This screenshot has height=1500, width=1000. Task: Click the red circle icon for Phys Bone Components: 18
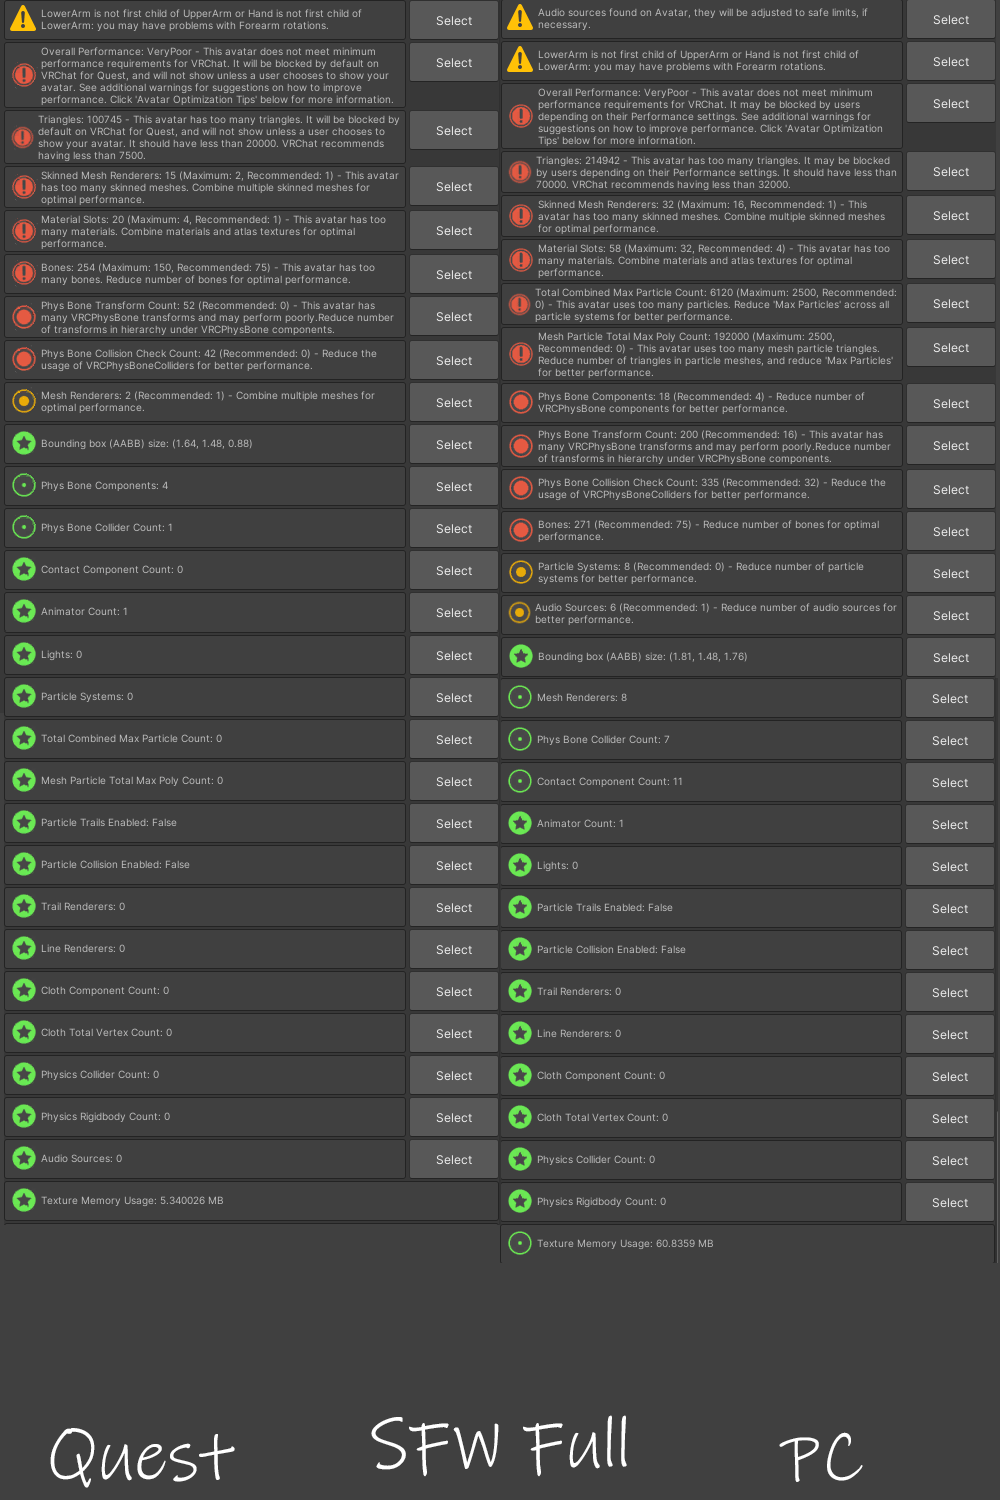pyautogui.click(x=520, y=402)
